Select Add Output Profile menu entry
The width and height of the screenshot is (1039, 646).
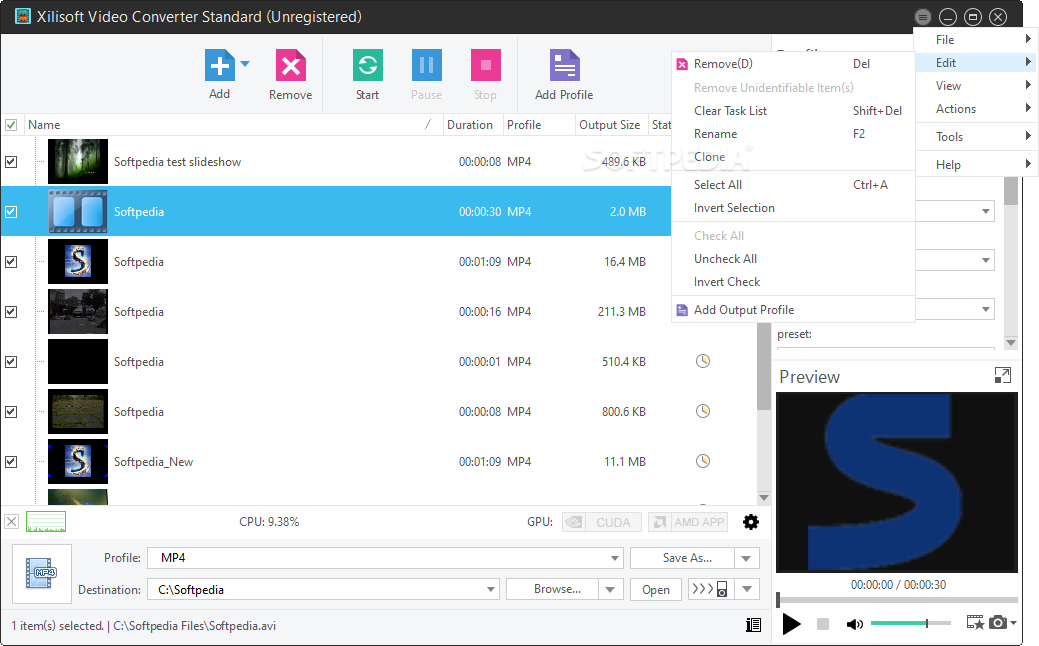pos(793,309)
